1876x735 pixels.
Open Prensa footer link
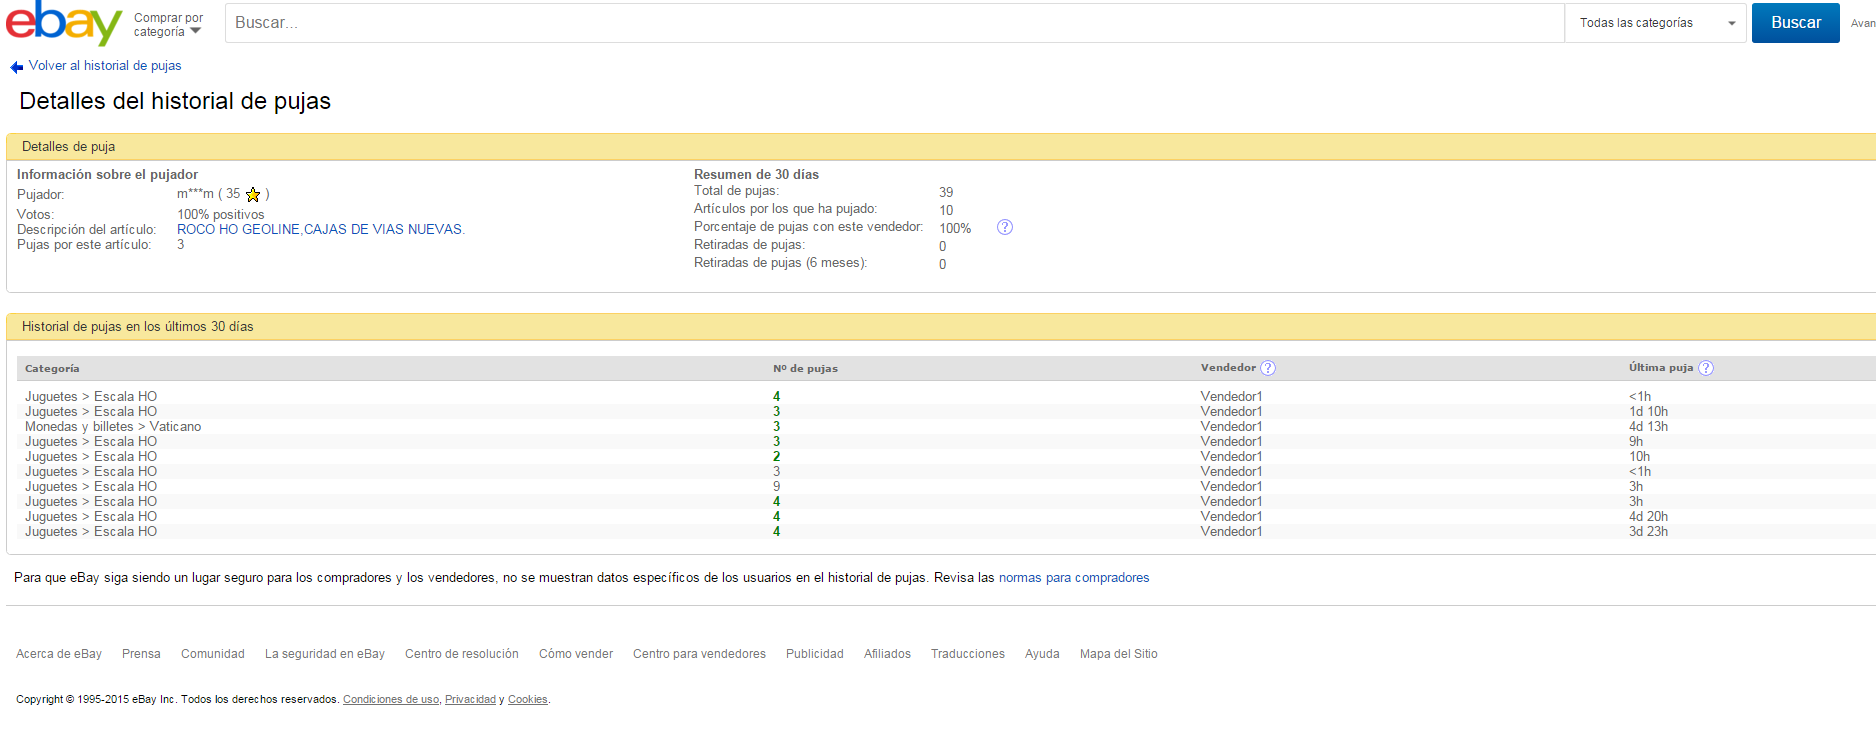pyautogui.click(x=141, y=654)
